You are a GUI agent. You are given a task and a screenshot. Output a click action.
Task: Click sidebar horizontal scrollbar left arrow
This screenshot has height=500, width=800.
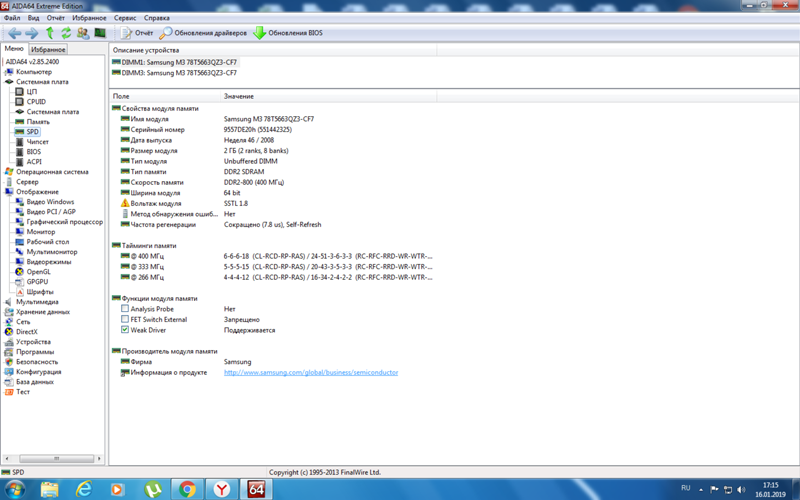tap(6, 459)
